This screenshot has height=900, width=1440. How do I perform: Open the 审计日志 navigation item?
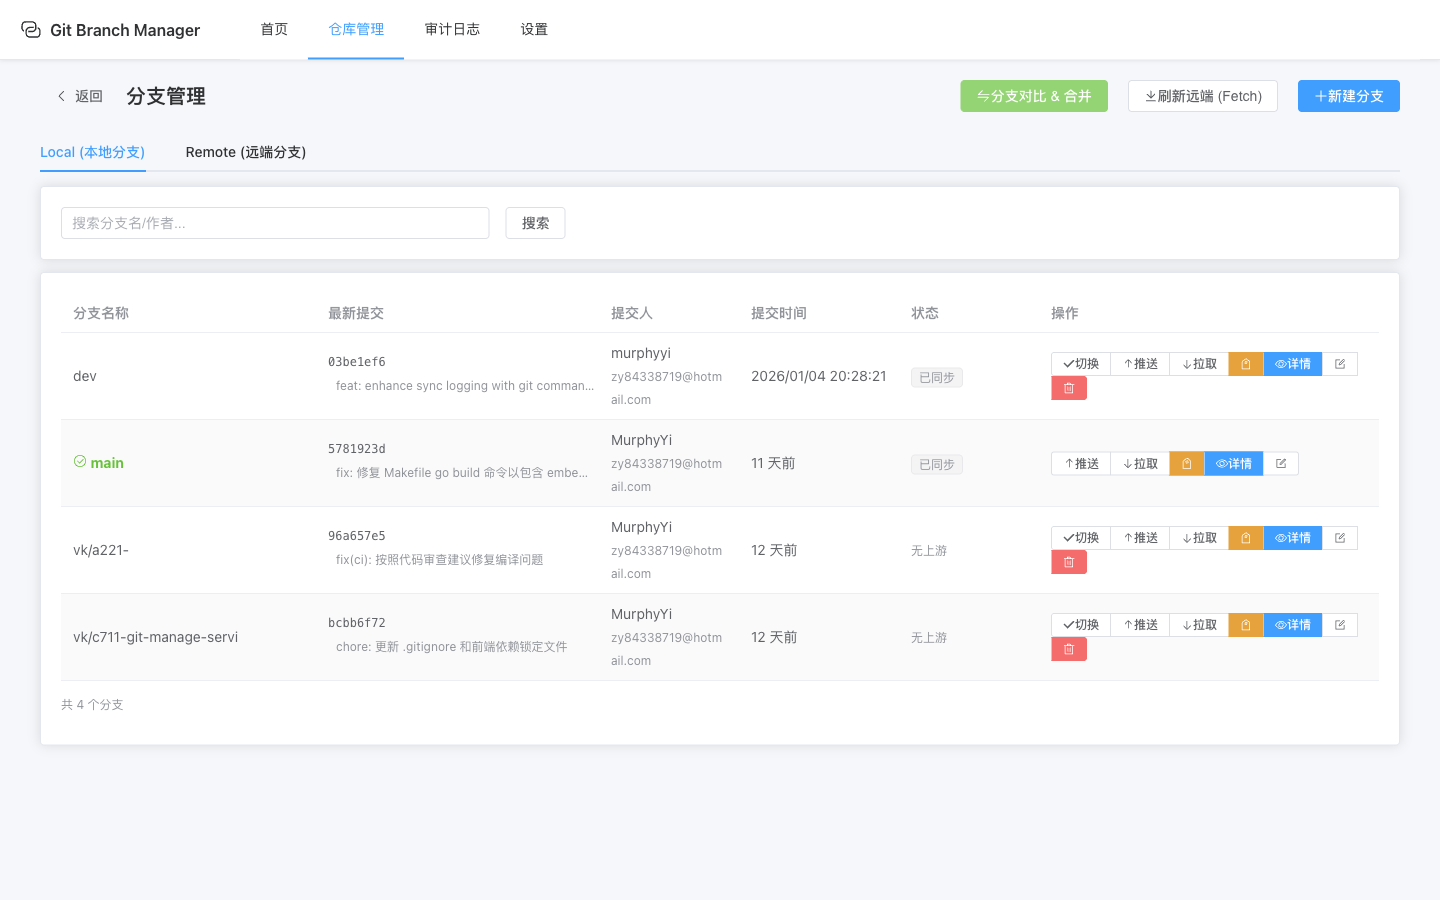click(452, 29)
